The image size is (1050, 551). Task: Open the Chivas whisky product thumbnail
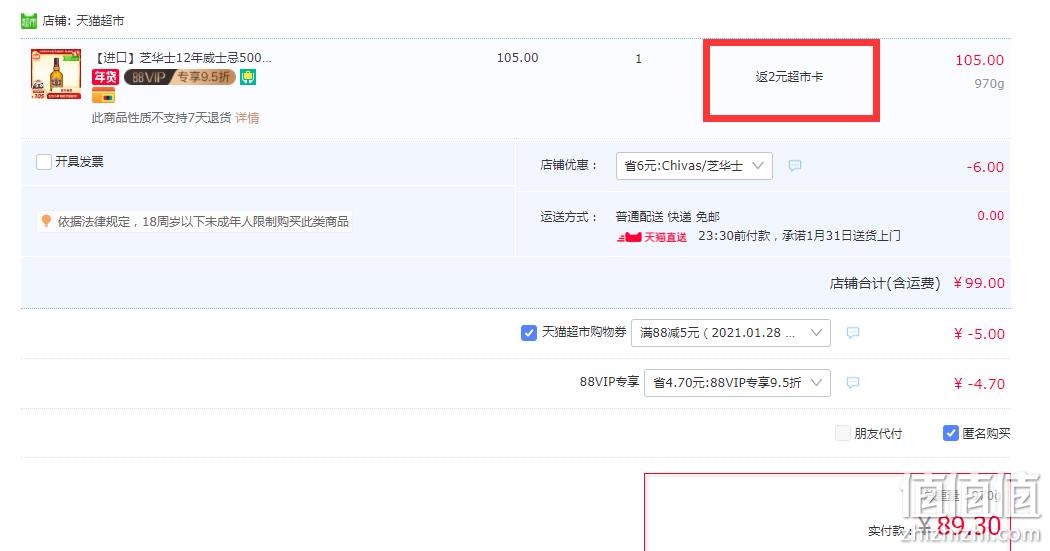(x=56, y=74)
